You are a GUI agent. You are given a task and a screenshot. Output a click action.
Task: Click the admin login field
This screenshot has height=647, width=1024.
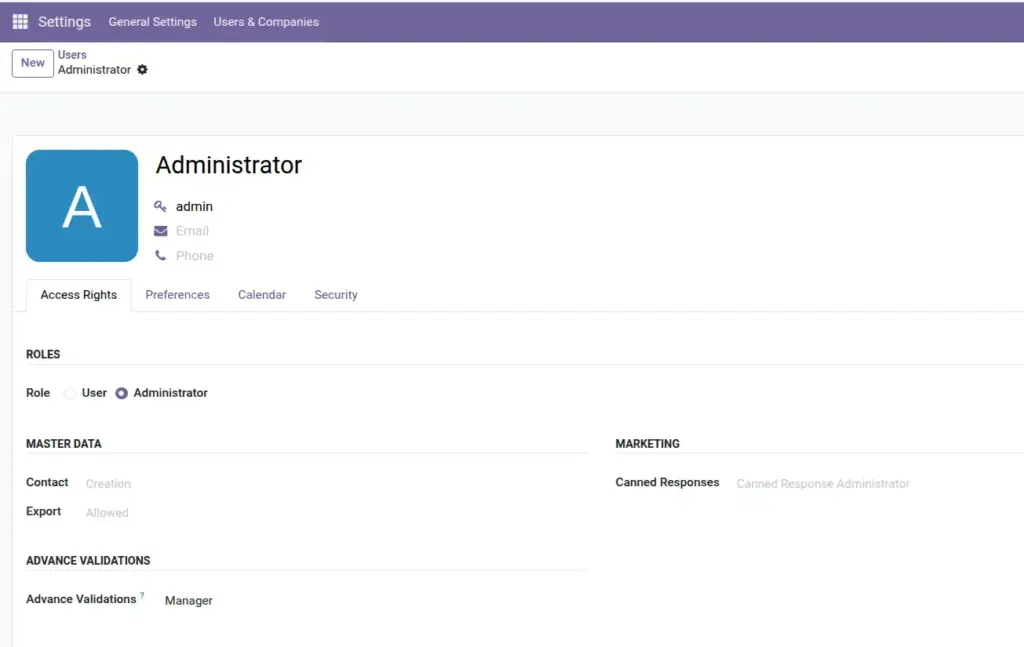point(194,206)
